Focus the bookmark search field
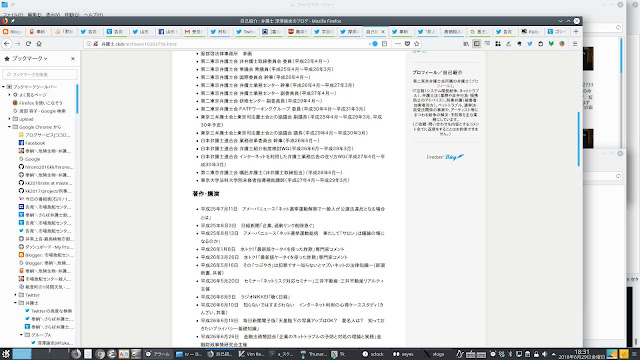Image resolution: width=640 pixels, height=360 pixels. [40, 75]
